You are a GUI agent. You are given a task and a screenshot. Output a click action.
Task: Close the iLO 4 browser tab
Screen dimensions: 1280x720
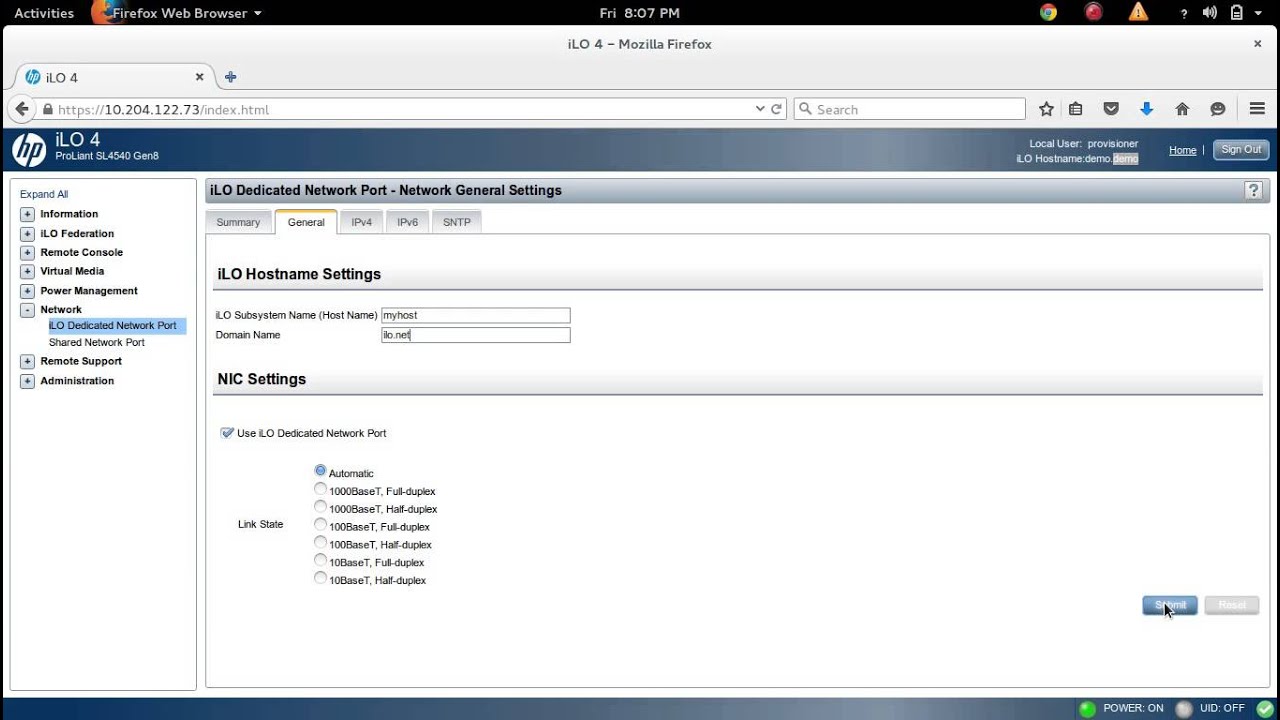point(199,77)
